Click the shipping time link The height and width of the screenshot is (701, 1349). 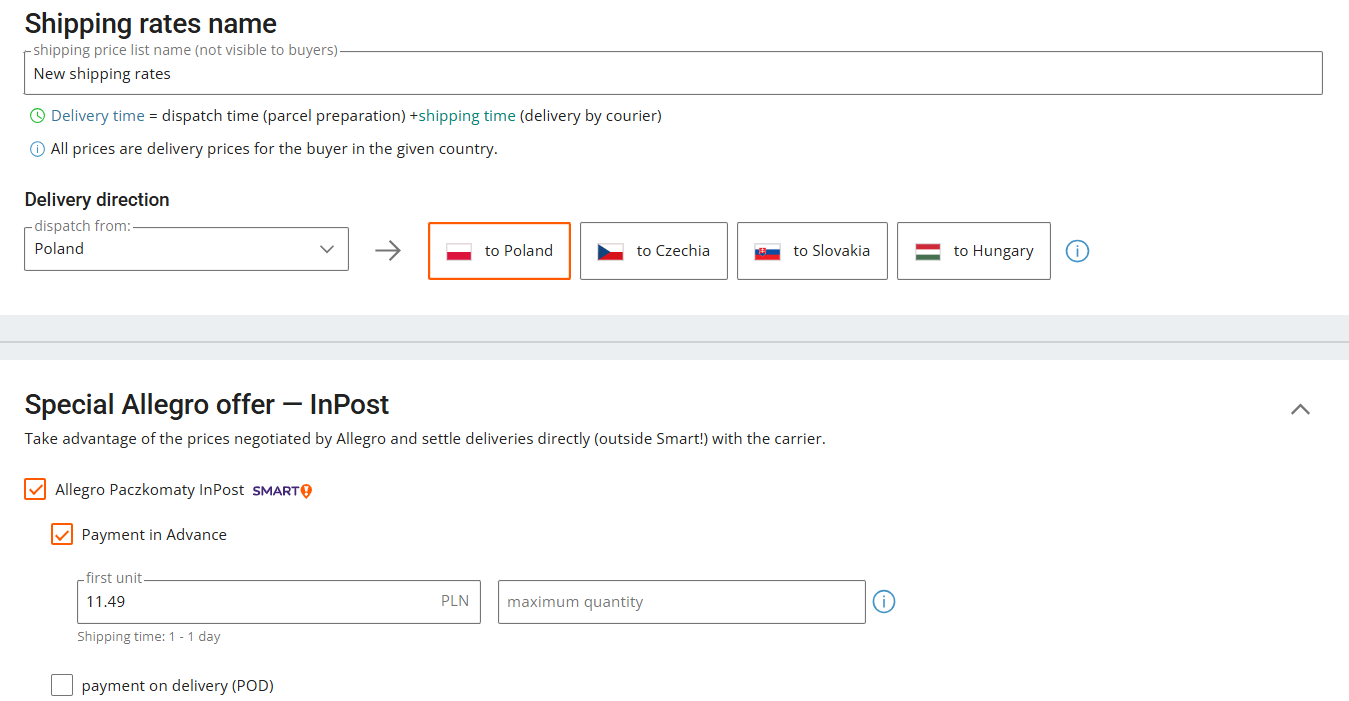(x=467, y=116)
